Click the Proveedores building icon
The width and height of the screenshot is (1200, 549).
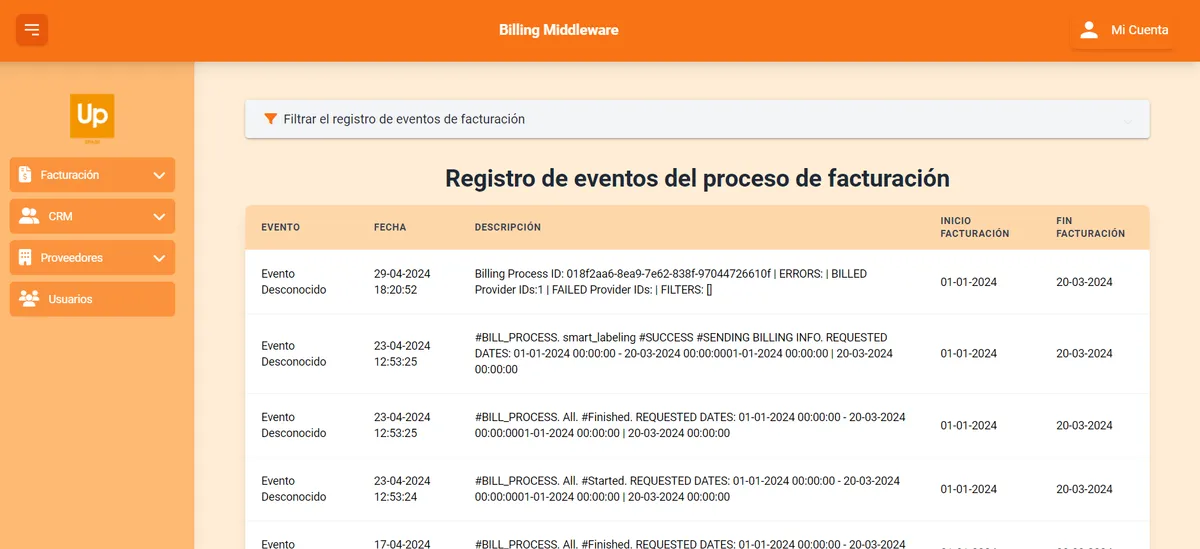click(26, 257)
